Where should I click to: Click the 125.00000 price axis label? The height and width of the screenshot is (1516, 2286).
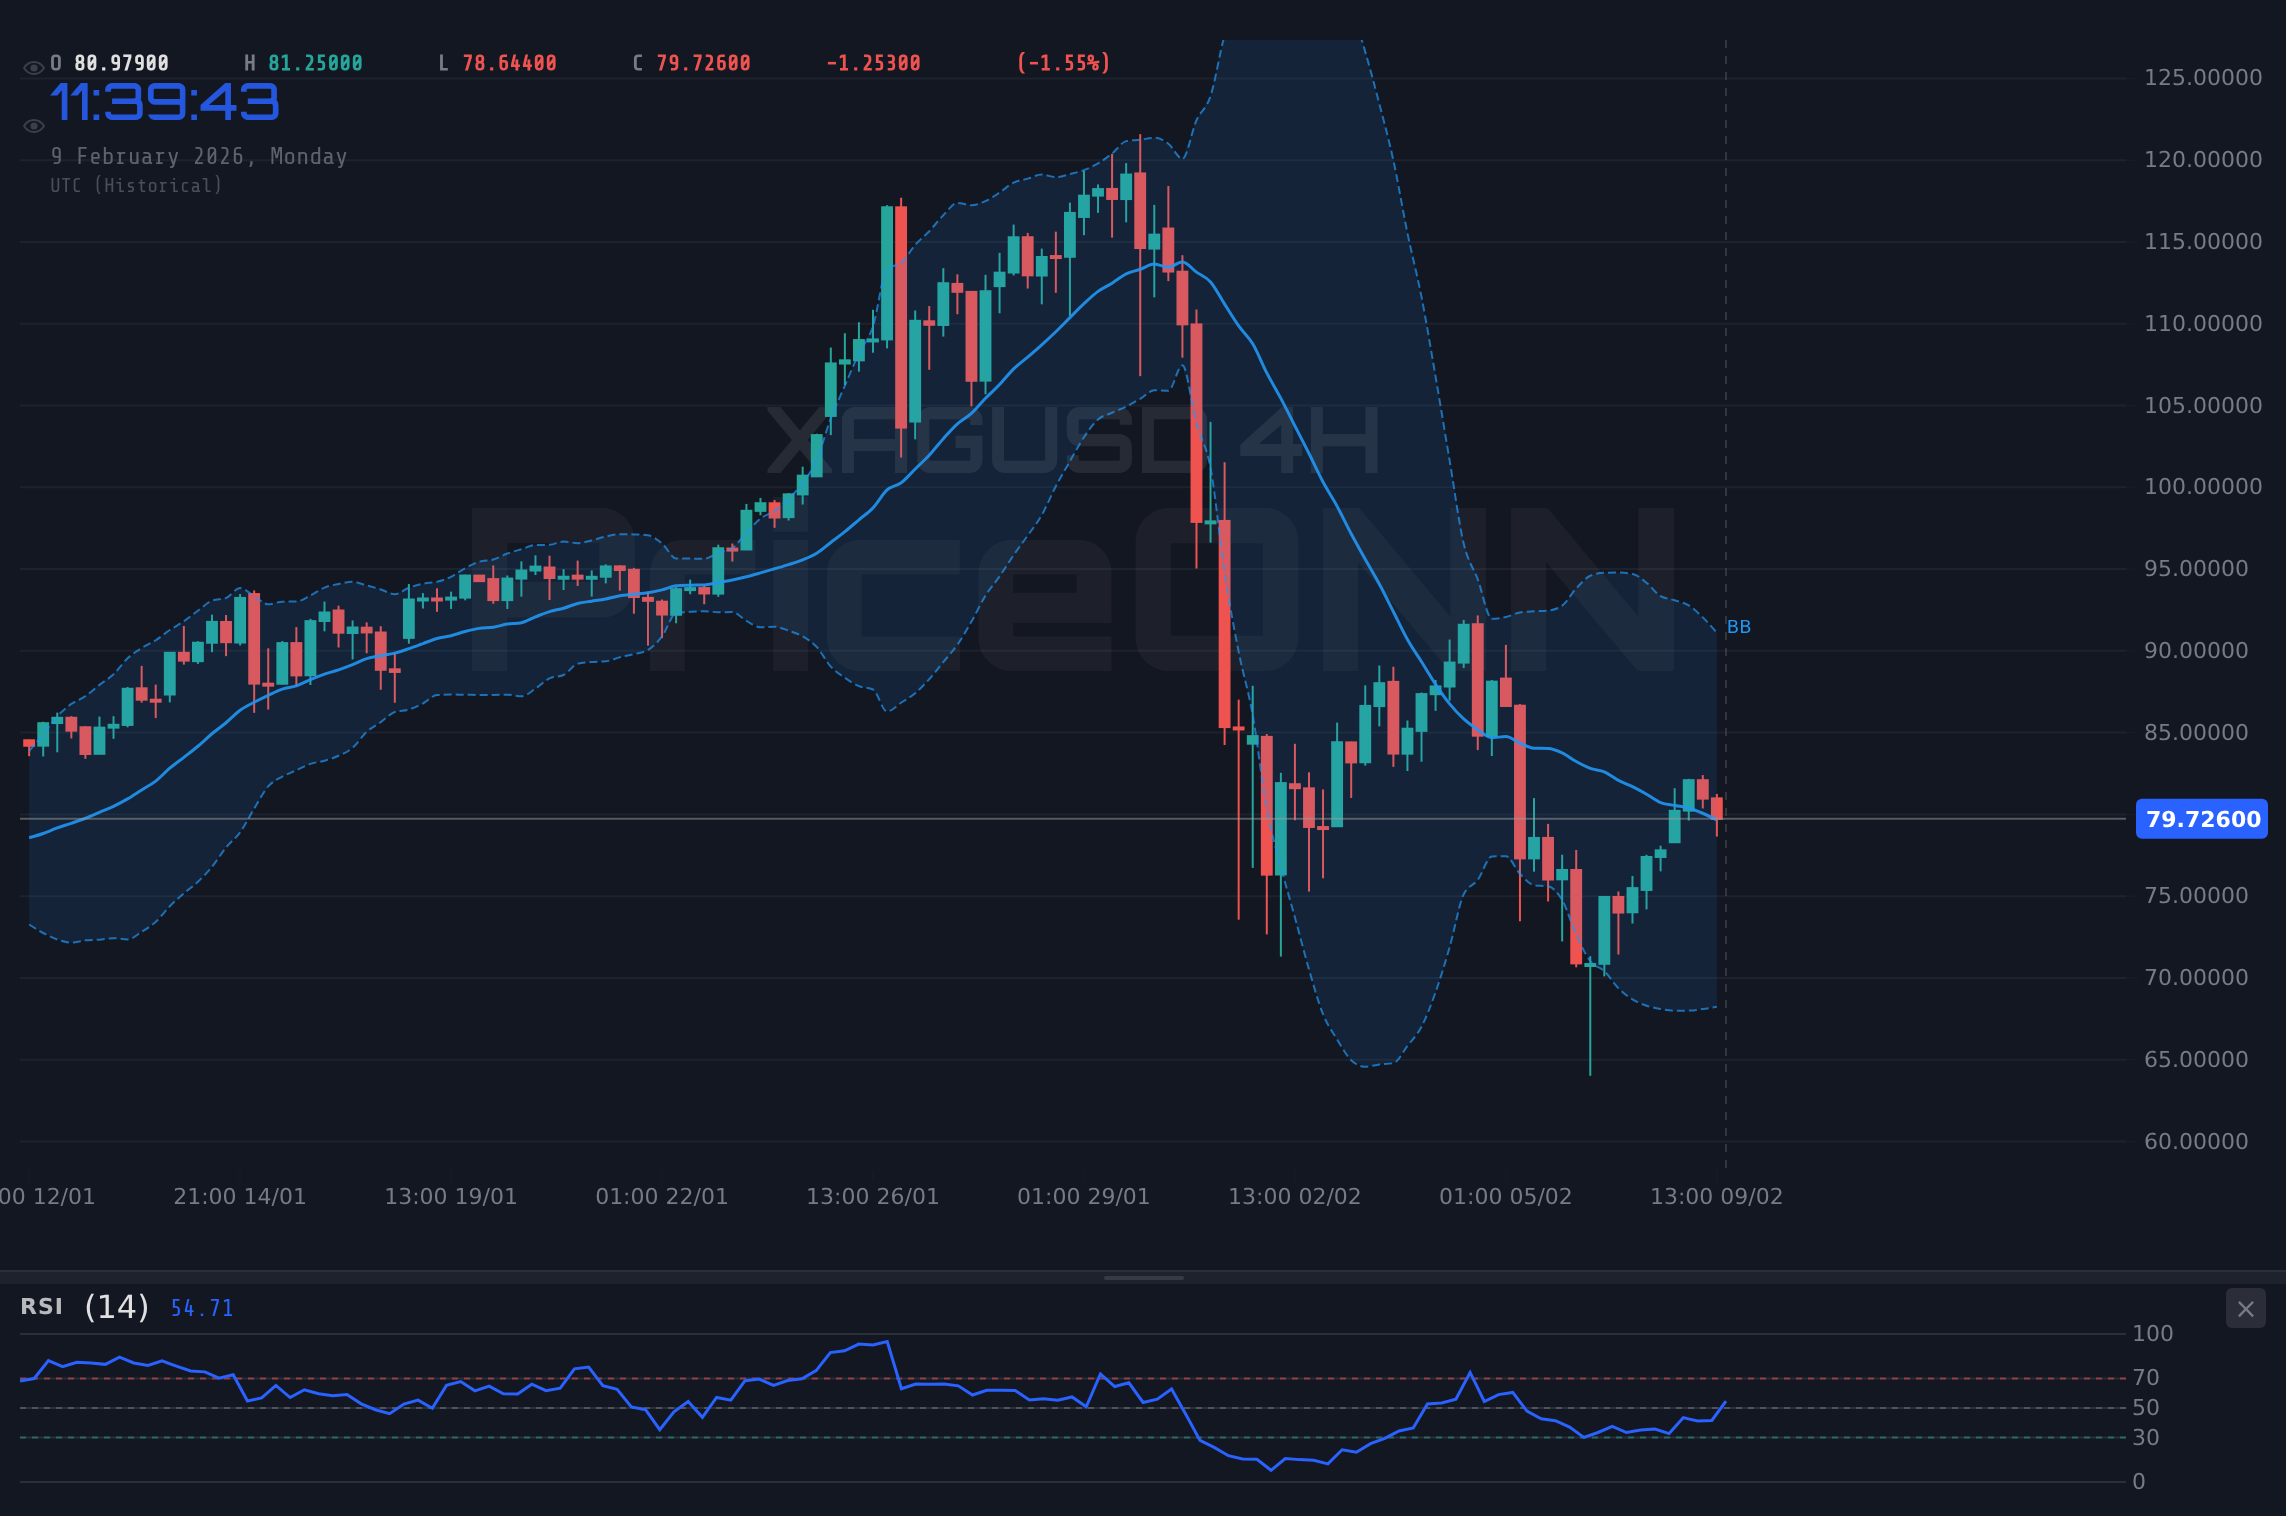[2203, 78]
